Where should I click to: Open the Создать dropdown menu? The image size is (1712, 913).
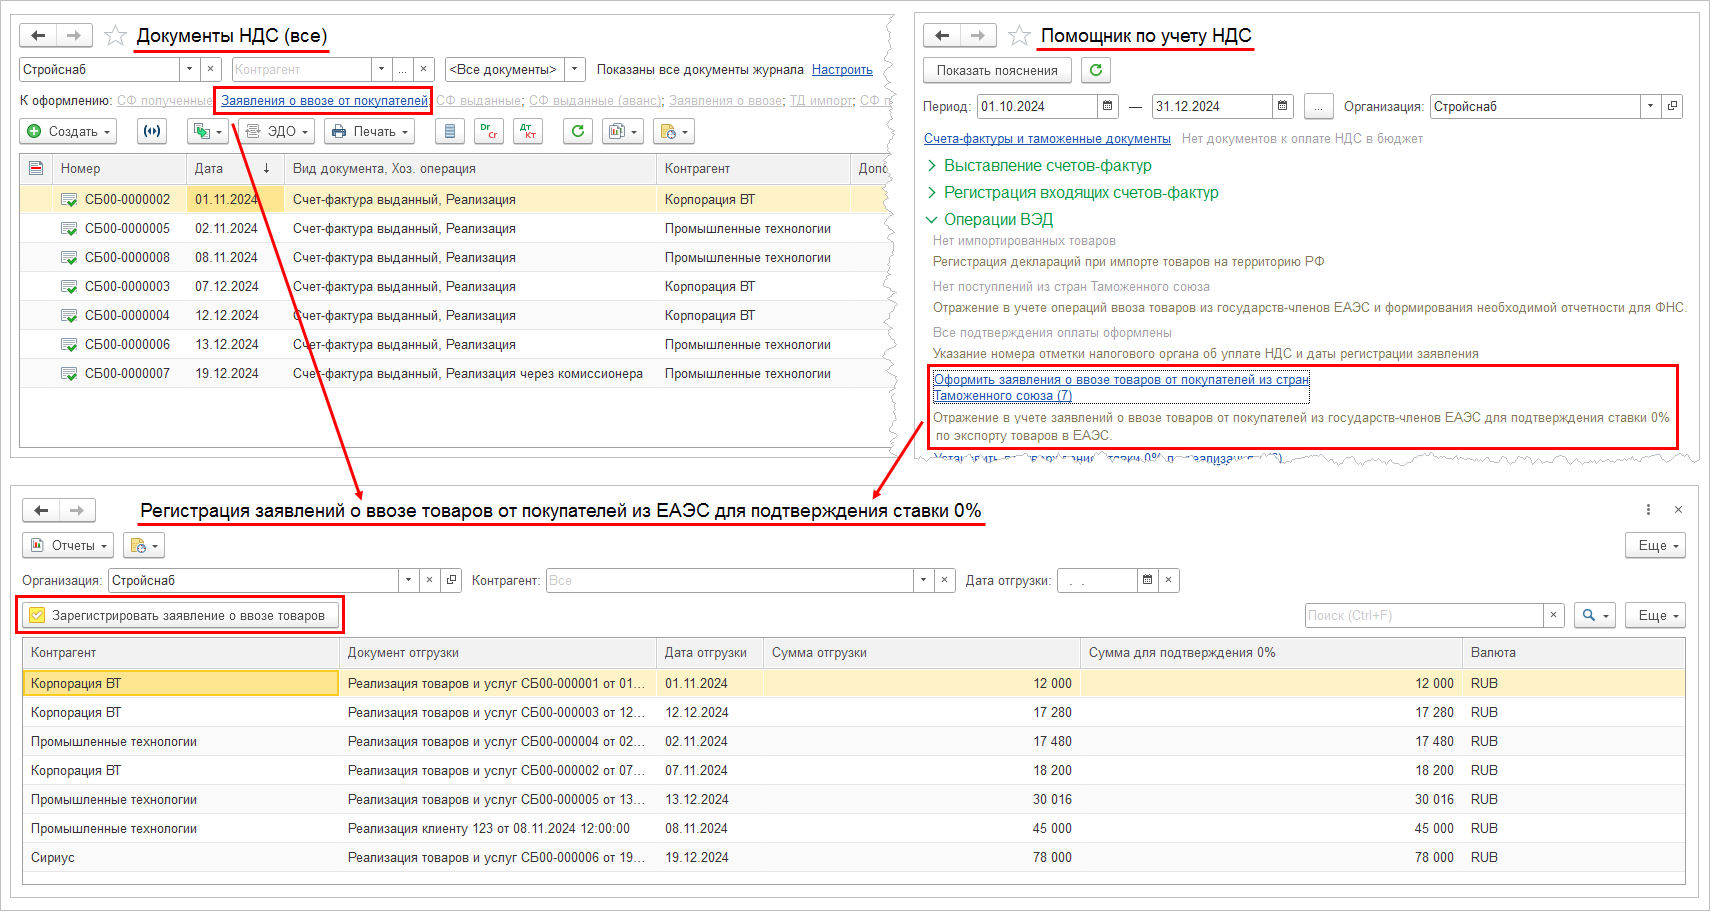(68, 131)
